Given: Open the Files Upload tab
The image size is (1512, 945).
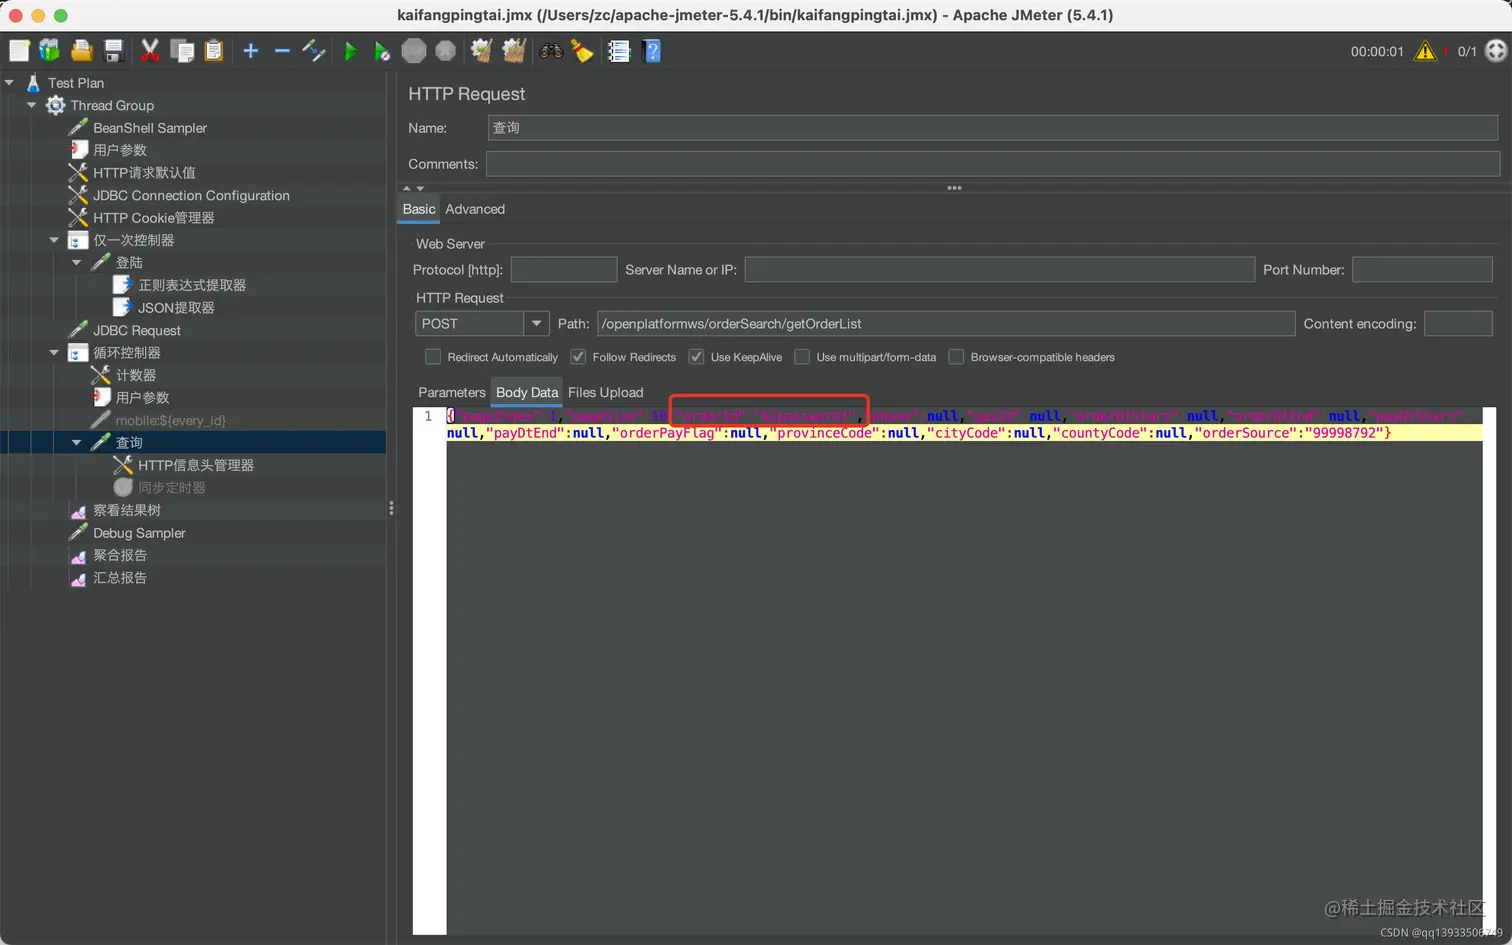Looking at the screenshot, I should click(606, 393).
